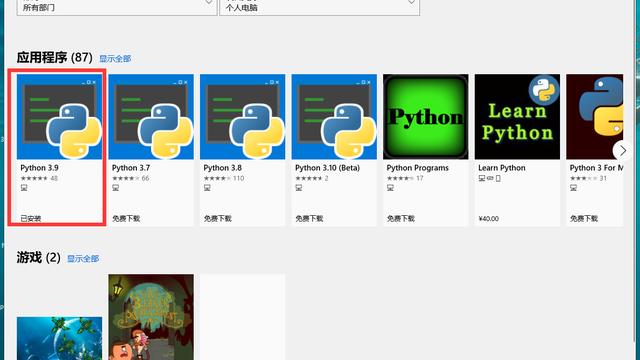Click the star rating of Python 3.10 (Beta)

click(x=309, y=178)
